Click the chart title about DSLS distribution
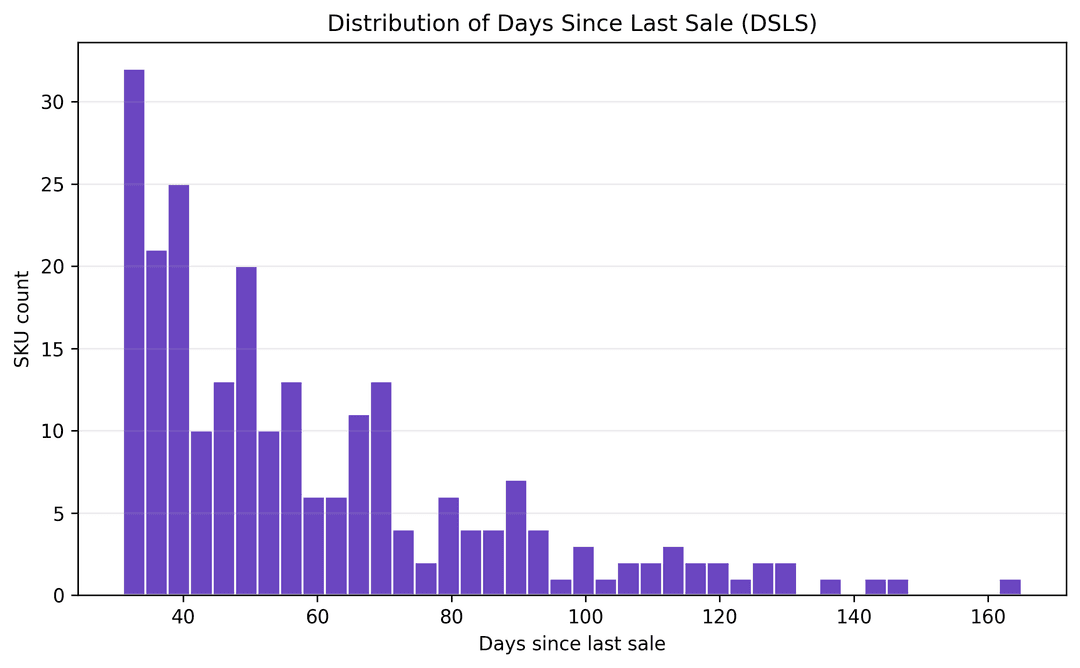Viewport: 1080px width, 668px height. (572, 25)
